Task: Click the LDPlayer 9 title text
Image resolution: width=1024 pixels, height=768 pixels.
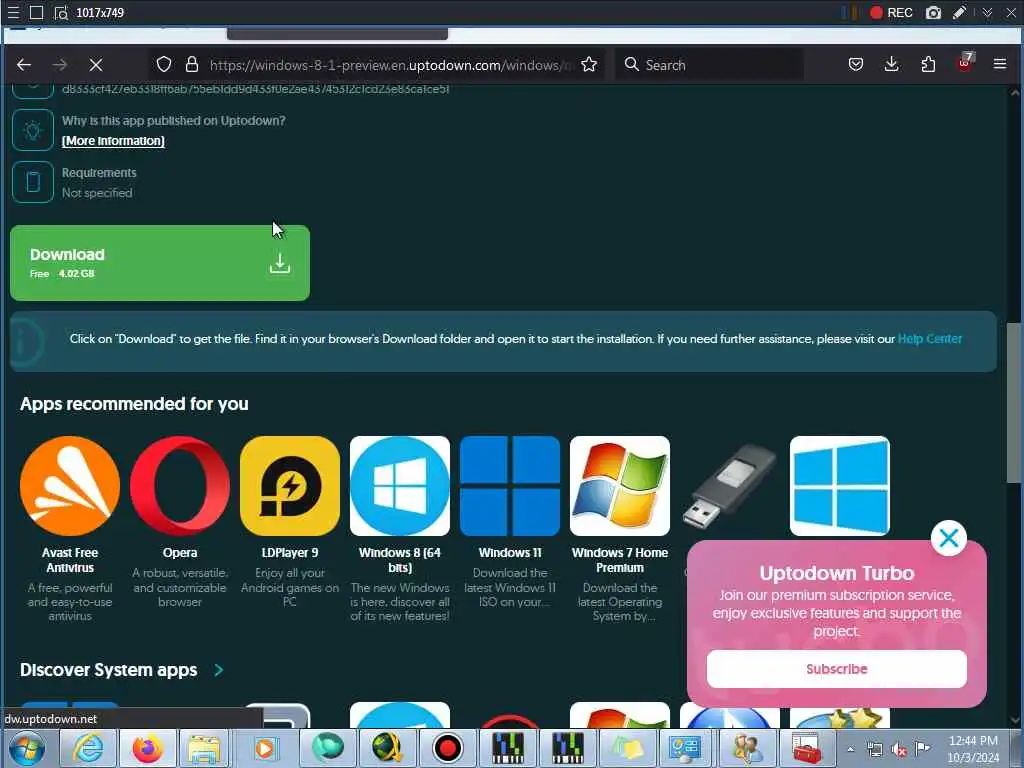Action: click(x=290, y=552)
